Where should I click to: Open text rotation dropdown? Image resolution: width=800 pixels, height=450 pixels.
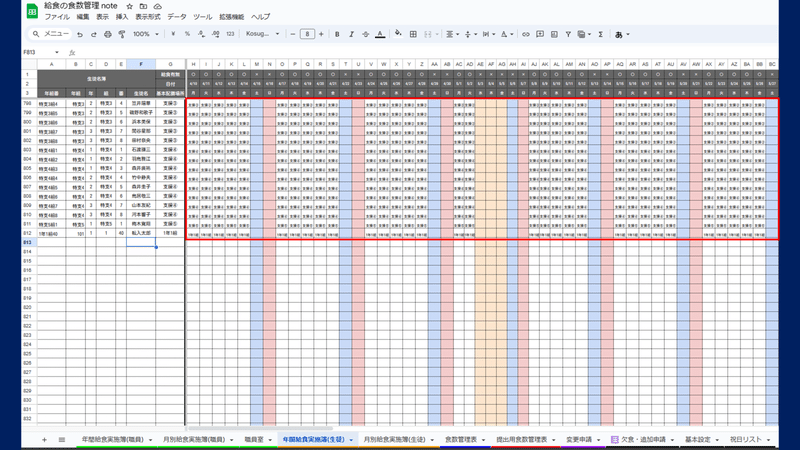pyautogui.click(x=507, y=34)
